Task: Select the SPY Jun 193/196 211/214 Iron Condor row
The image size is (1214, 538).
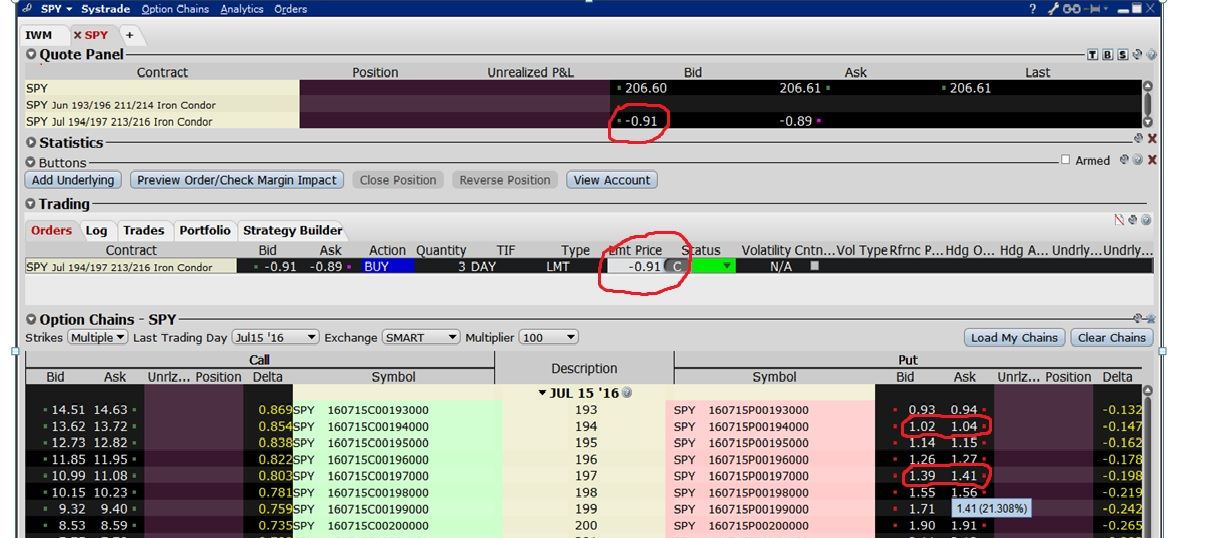Action: tap(583, 105)
